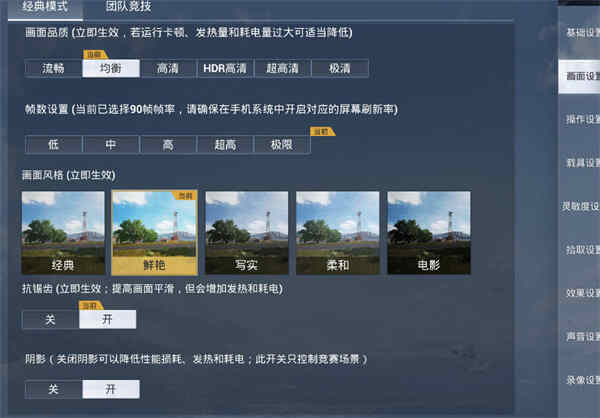
Task: Switch to the 团队竞技 tab
Action: coord(129,7)
